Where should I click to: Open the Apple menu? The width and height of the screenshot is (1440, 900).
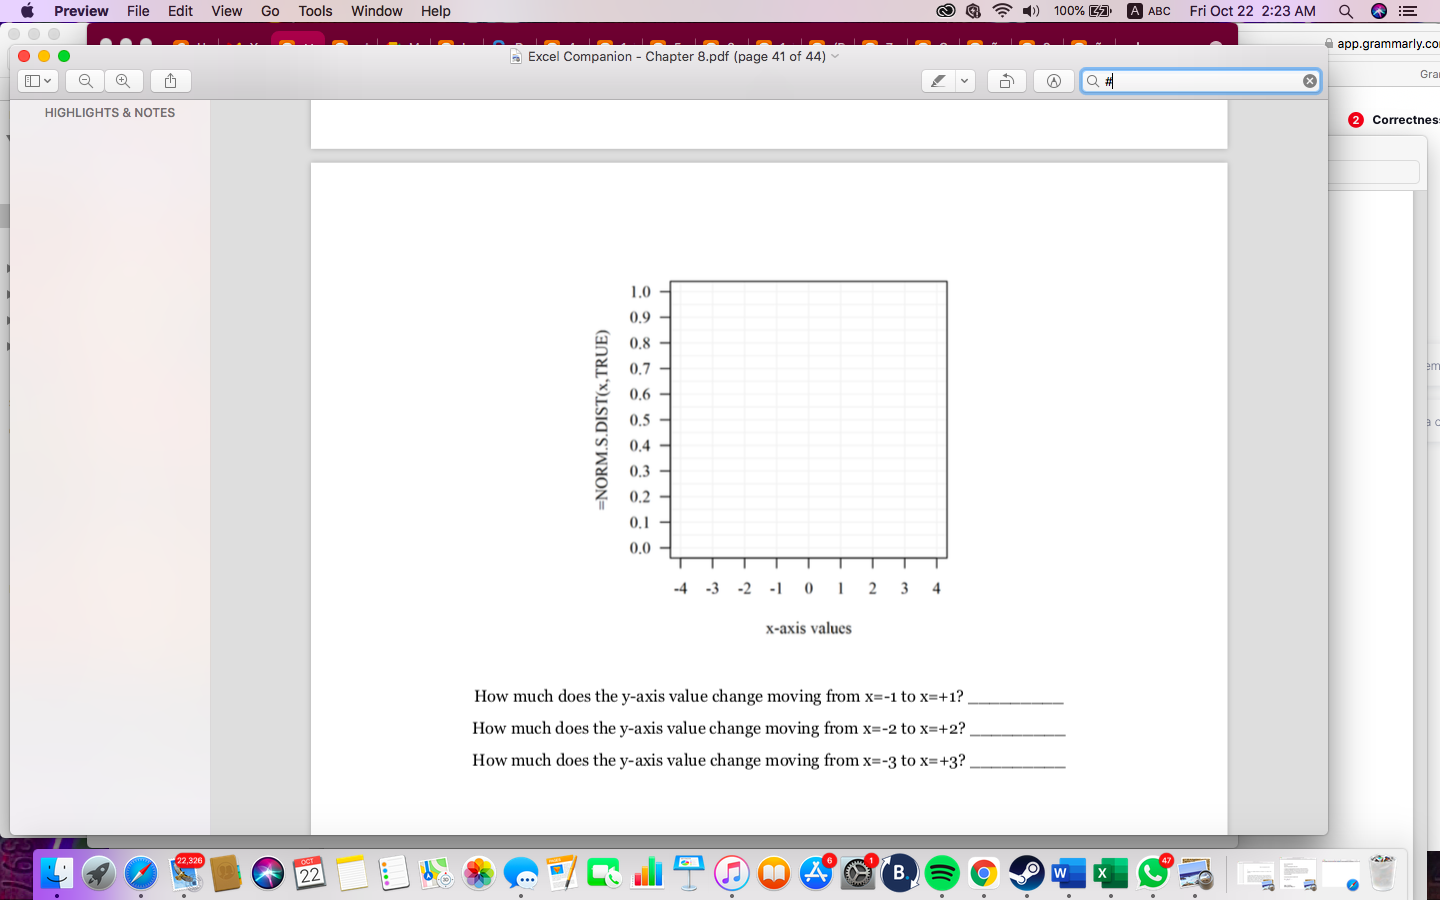click(x=27, y=11)
